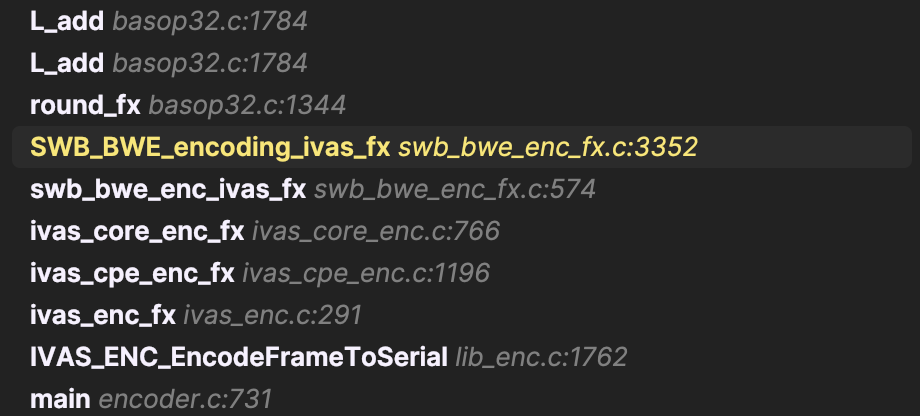The height and width of the screenshot is (416, 920).
Task: Click the ivas_enc.c:291 location
Action: coord(273,315)
